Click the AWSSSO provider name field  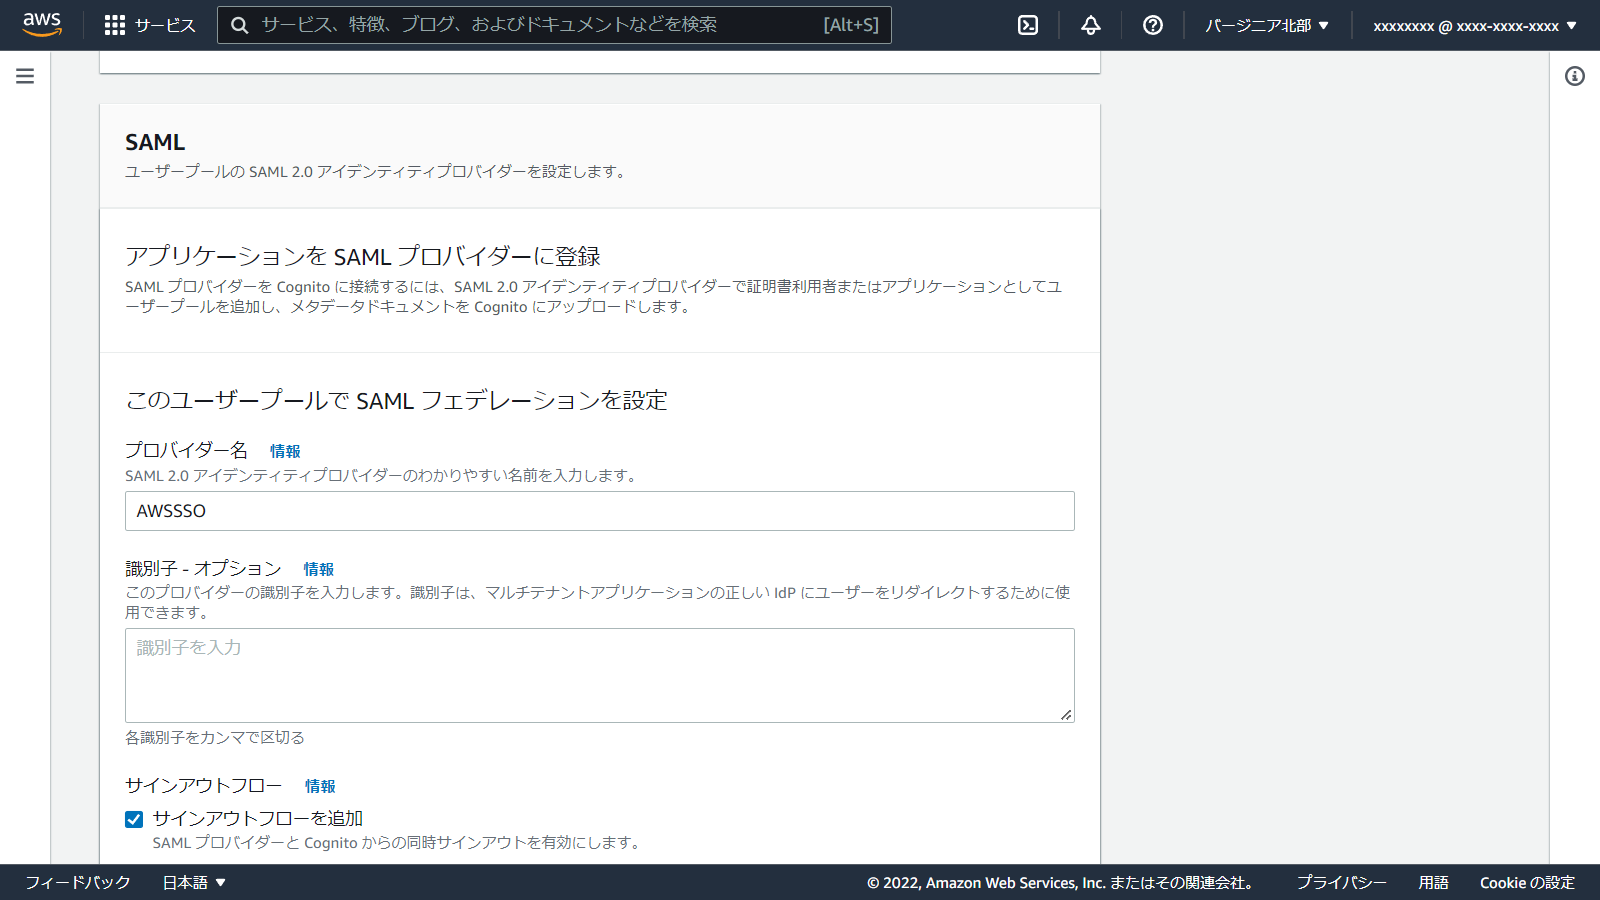tap(600, 511)
